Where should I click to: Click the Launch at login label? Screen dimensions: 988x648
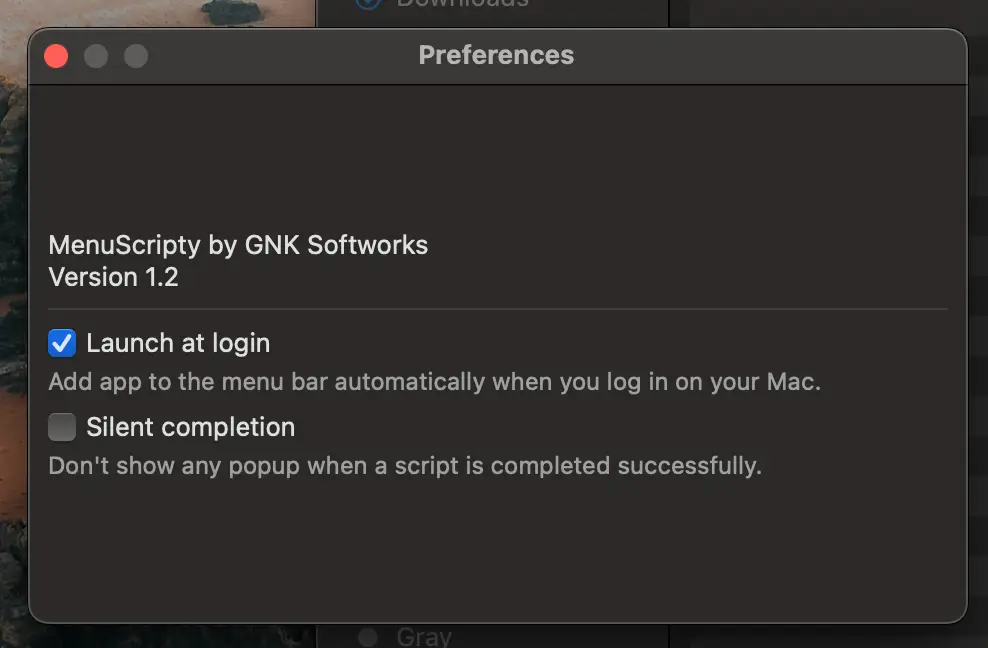pyautogui.click(x=178, y=344)
